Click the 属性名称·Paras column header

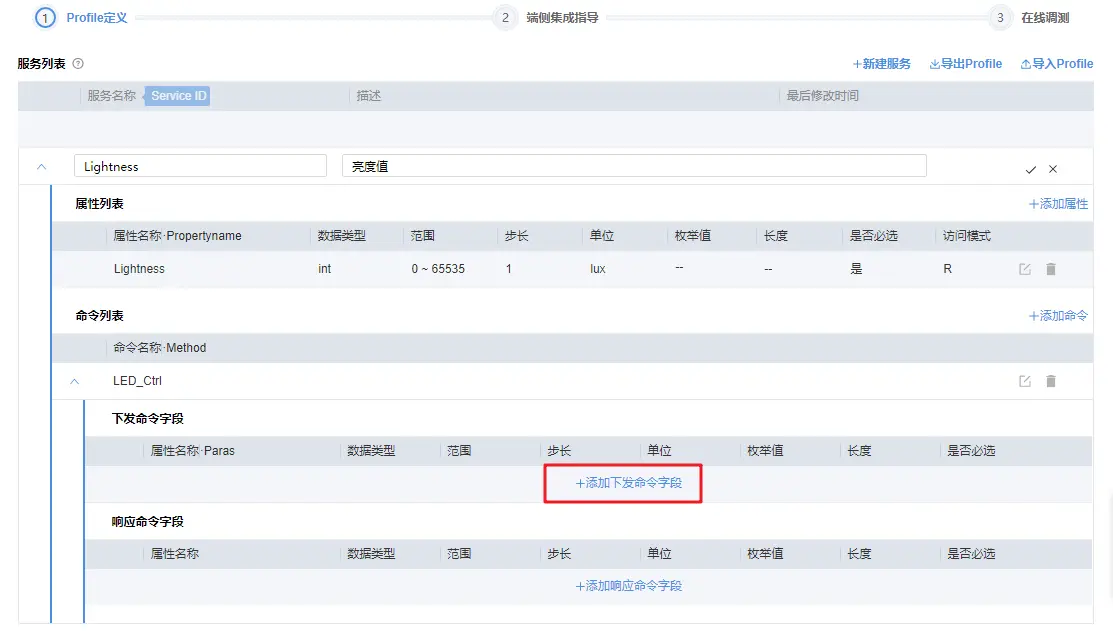coord(192,451)
